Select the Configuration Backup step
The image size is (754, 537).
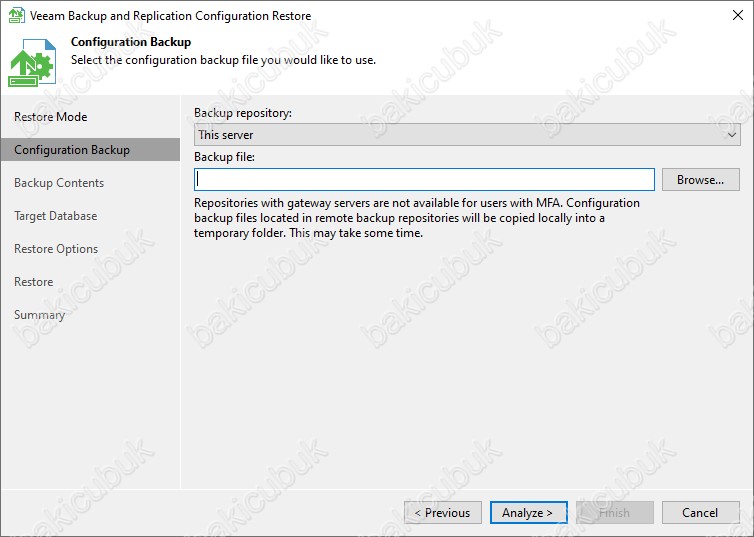[x=90, y=150]
